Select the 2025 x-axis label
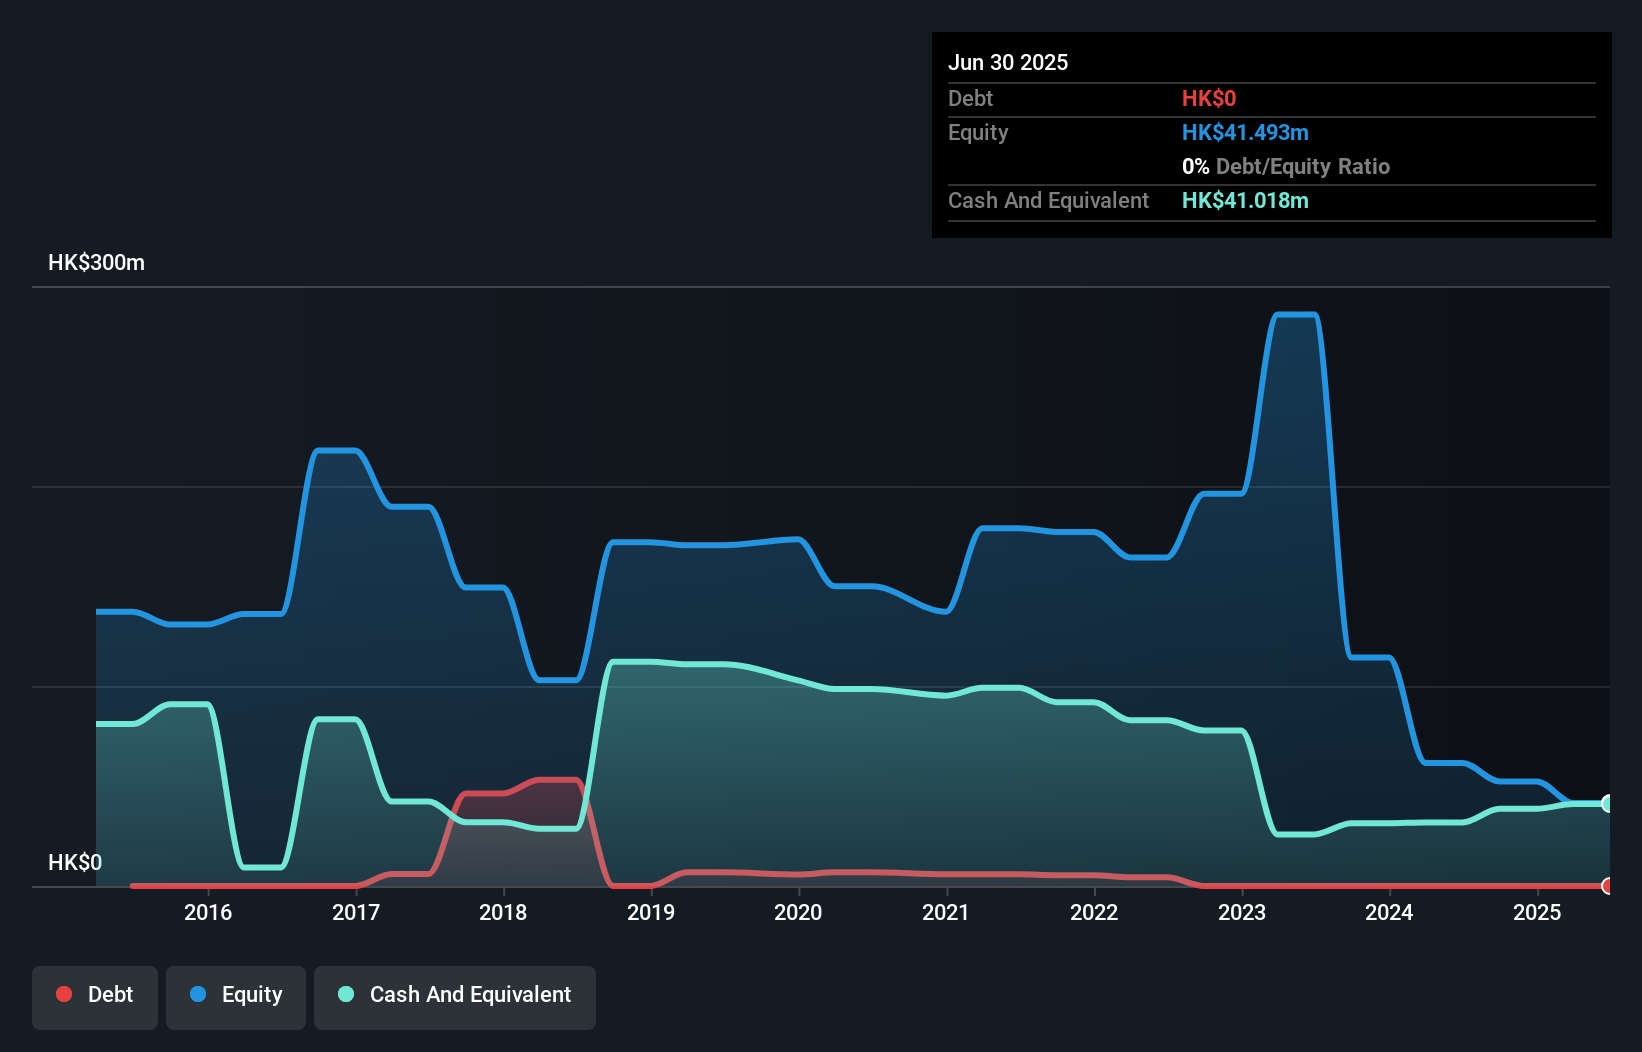The height and width of the screenshot is (1052, 1642). (x=1537, y=912)
